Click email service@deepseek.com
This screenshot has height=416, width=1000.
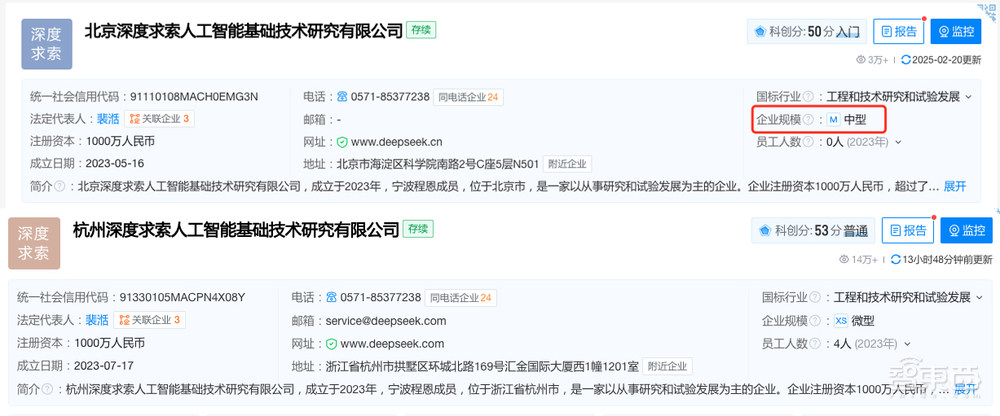click(x=386, y=321)
